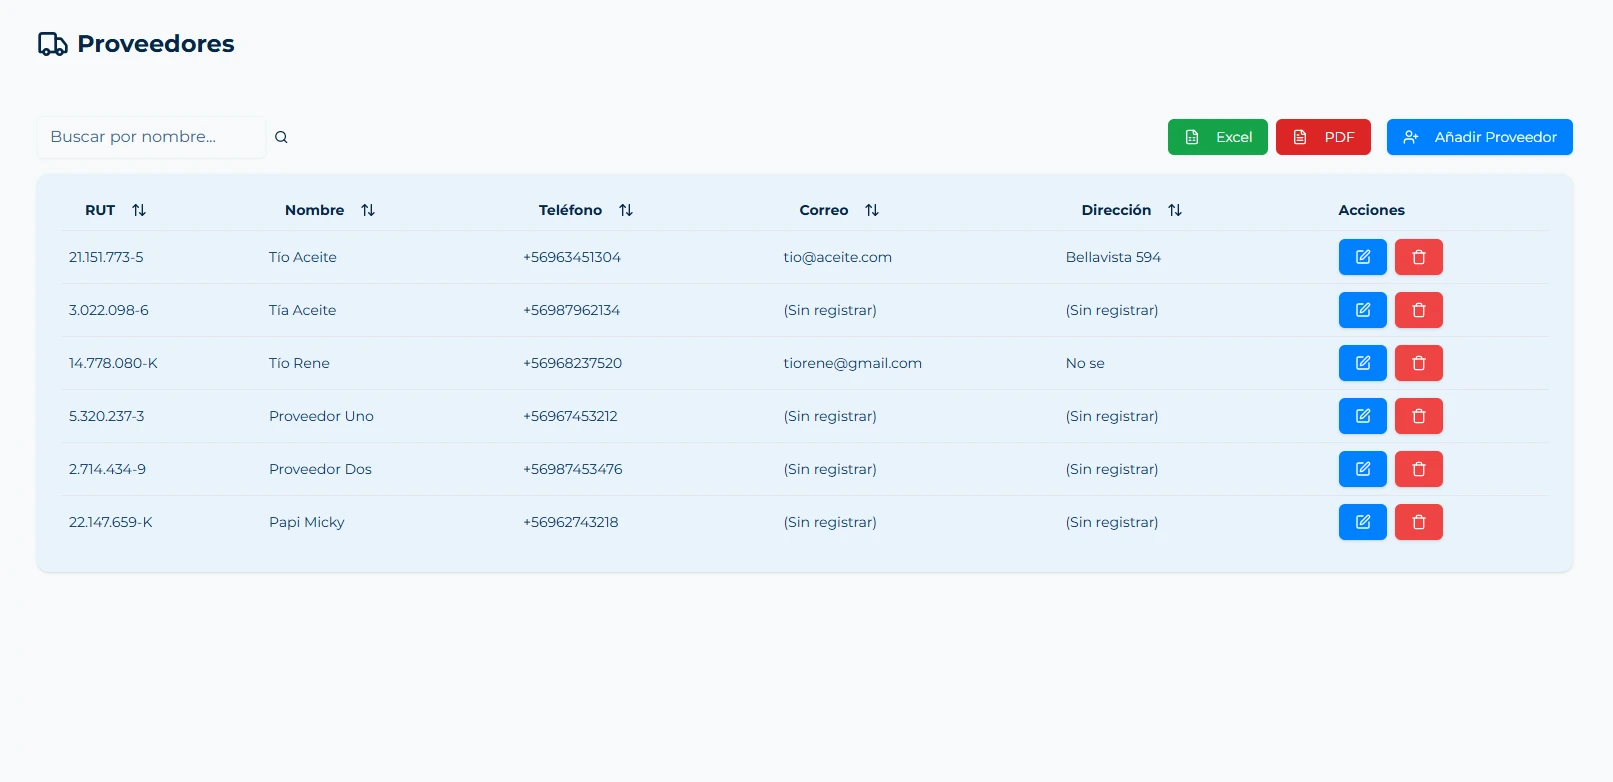Image resolution: width=1613 pixels, height=782 pixels.
Task: Edit the Proveedor Dos row
Action: [1362, 469]
